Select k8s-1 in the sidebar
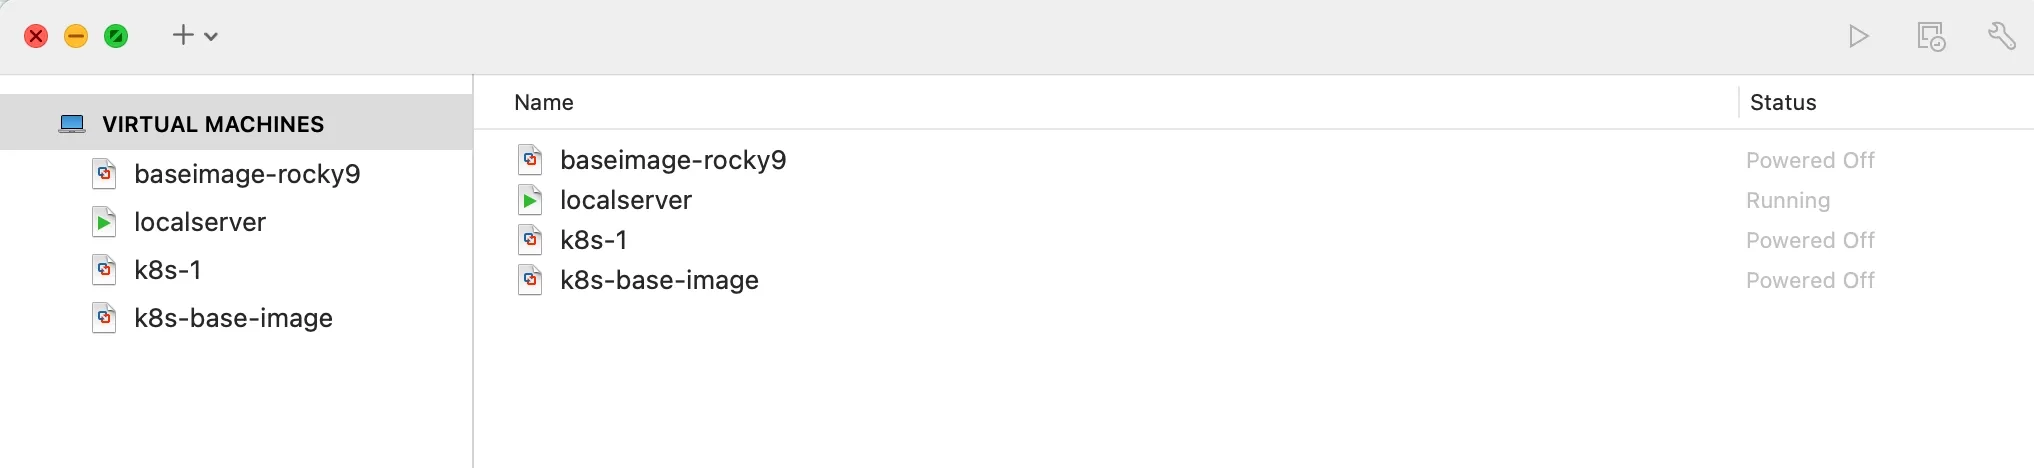The width and height of the screenshot is (2034, 468). click(x=168, y=270)
